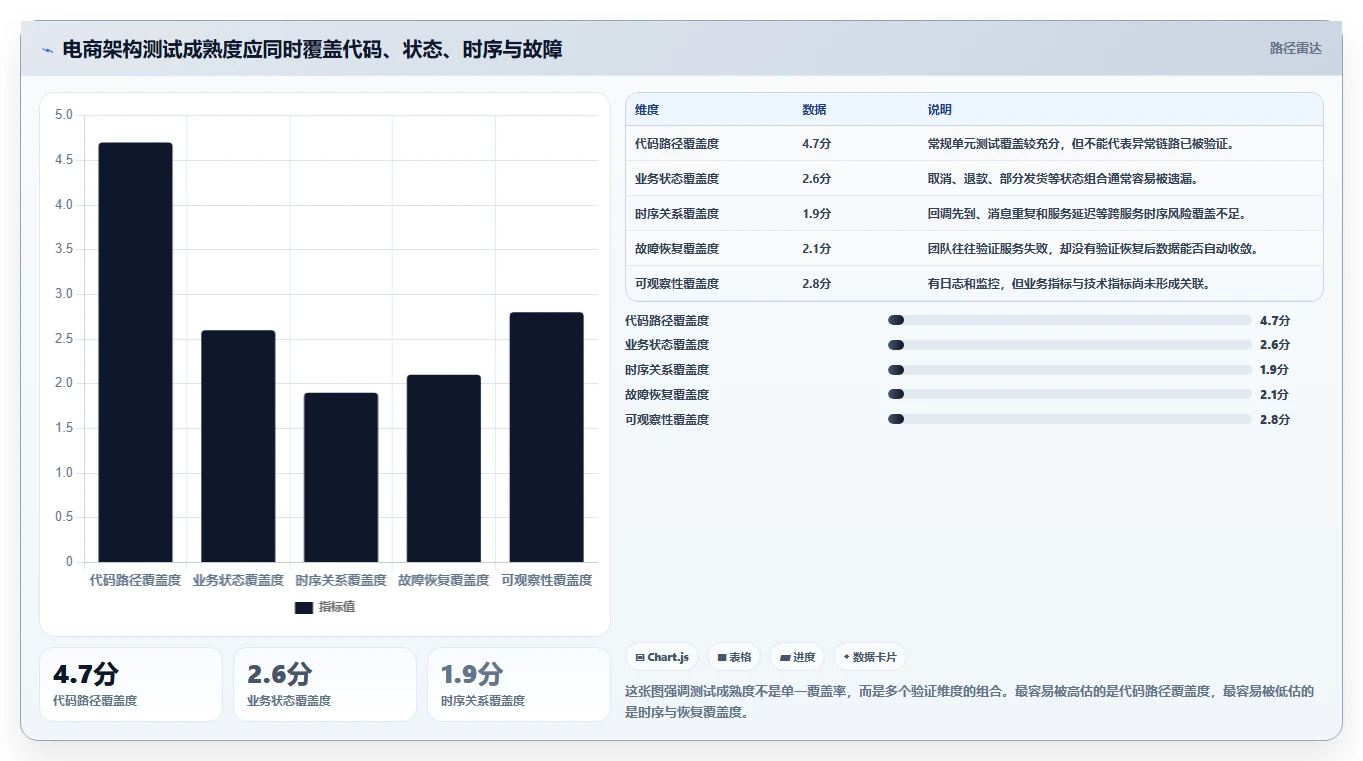Click the 业务状态覆盖度 progress bar
Viewport: 1363px width, 761px height.
click(1070, 345)
